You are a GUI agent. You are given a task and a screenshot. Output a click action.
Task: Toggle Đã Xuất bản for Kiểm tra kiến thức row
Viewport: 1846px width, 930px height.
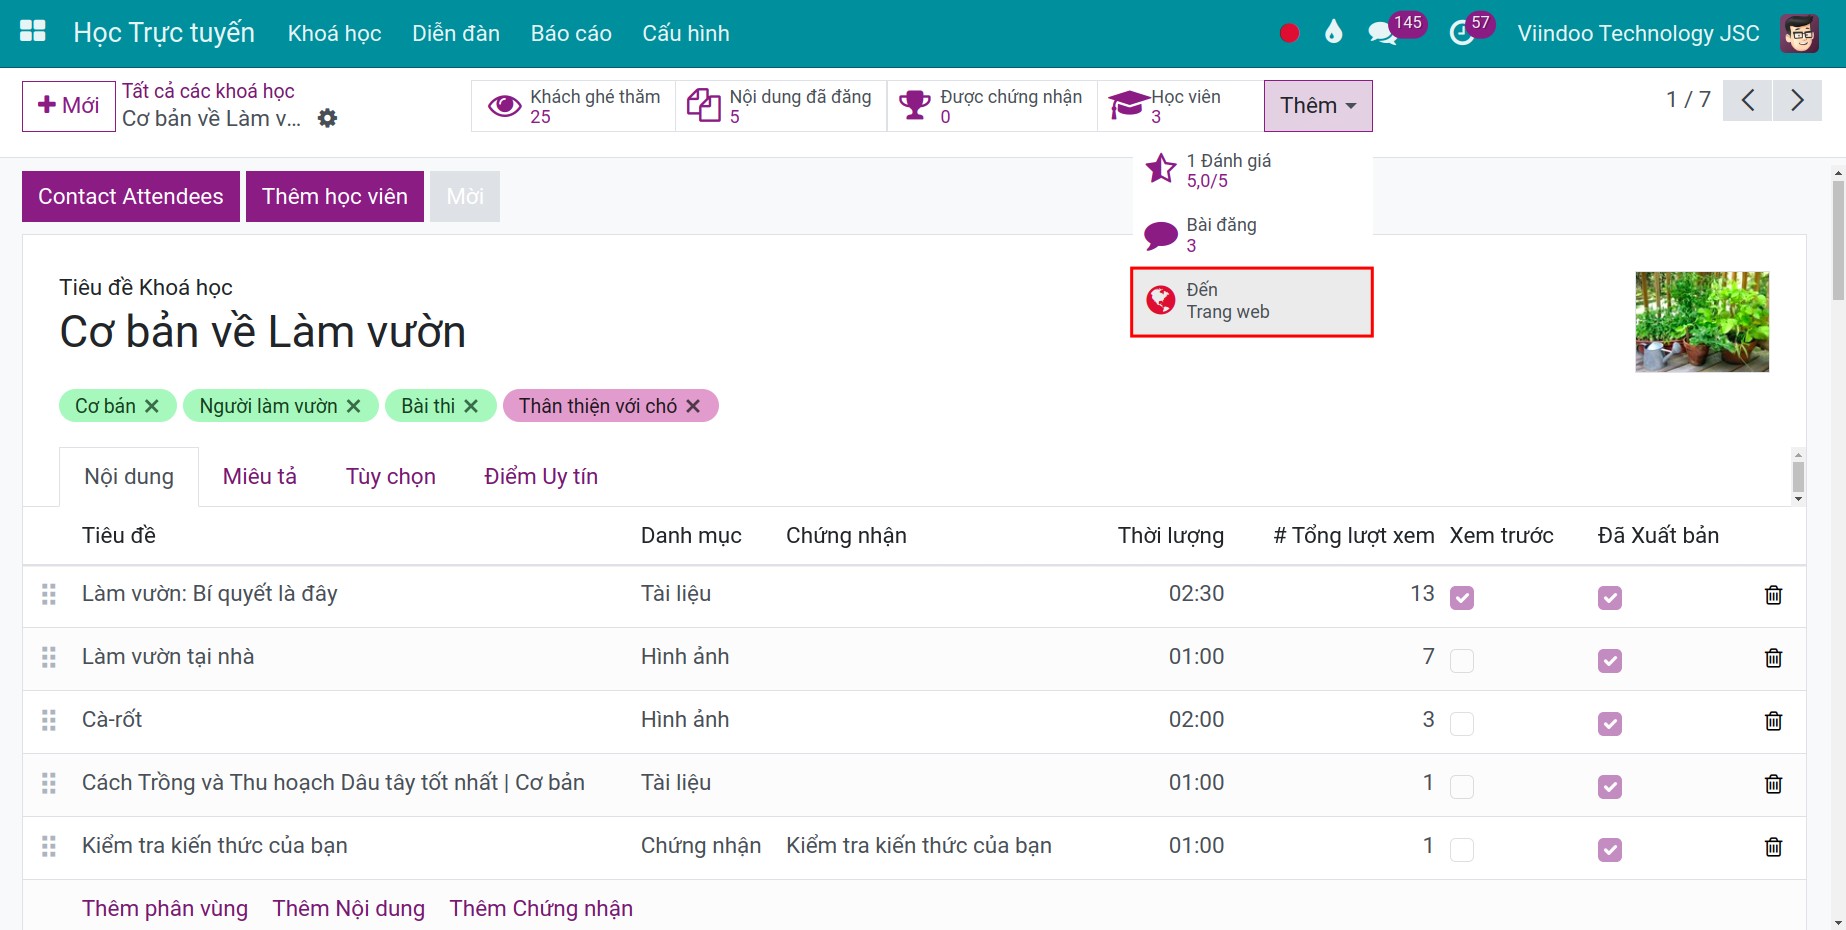click(x=1610, y=850)
